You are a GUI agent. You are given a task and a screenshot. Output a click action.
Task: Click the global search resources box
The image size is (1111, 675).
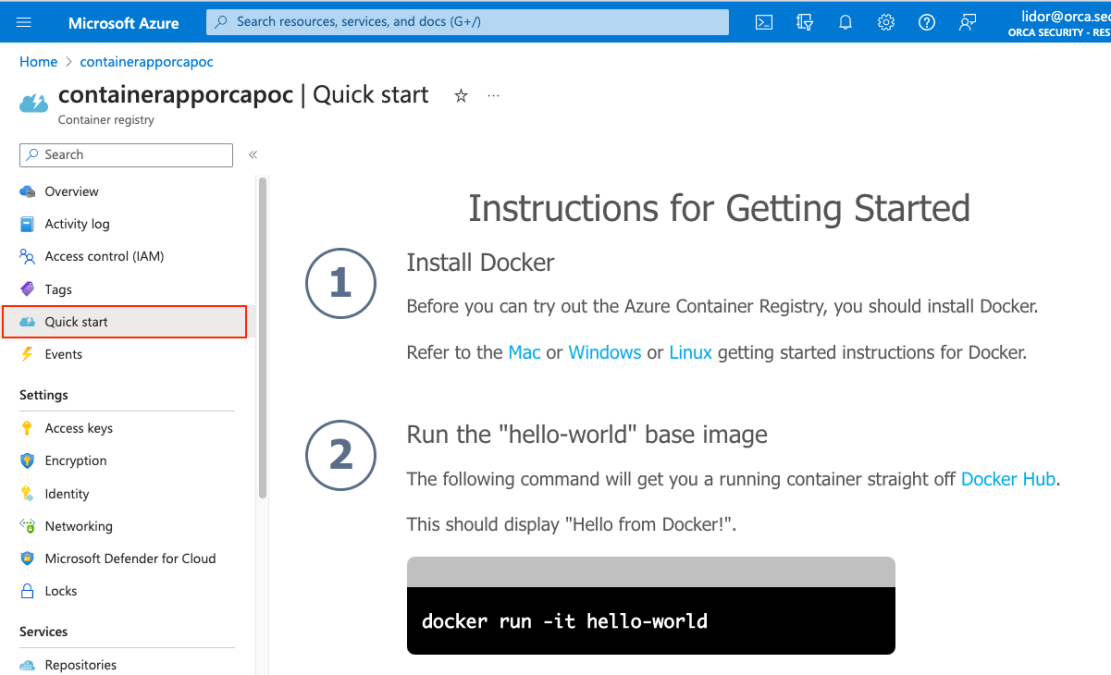click(x=467, y=22)
